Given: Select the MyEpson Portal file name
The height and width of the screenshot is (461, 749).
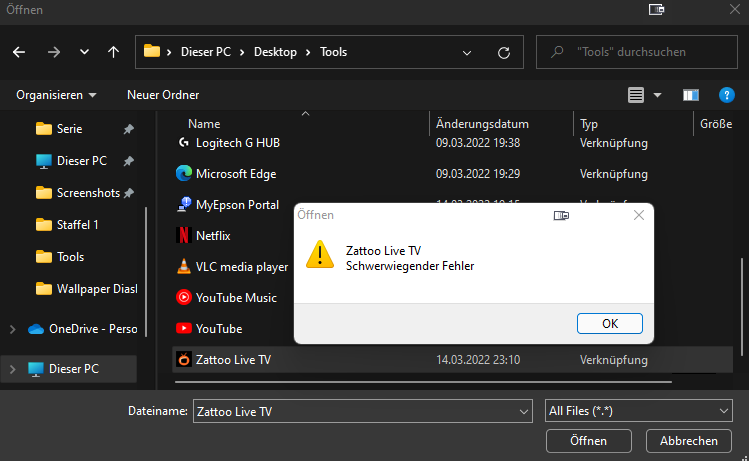Looking at the screenshot, I should (x=237, y=205).
